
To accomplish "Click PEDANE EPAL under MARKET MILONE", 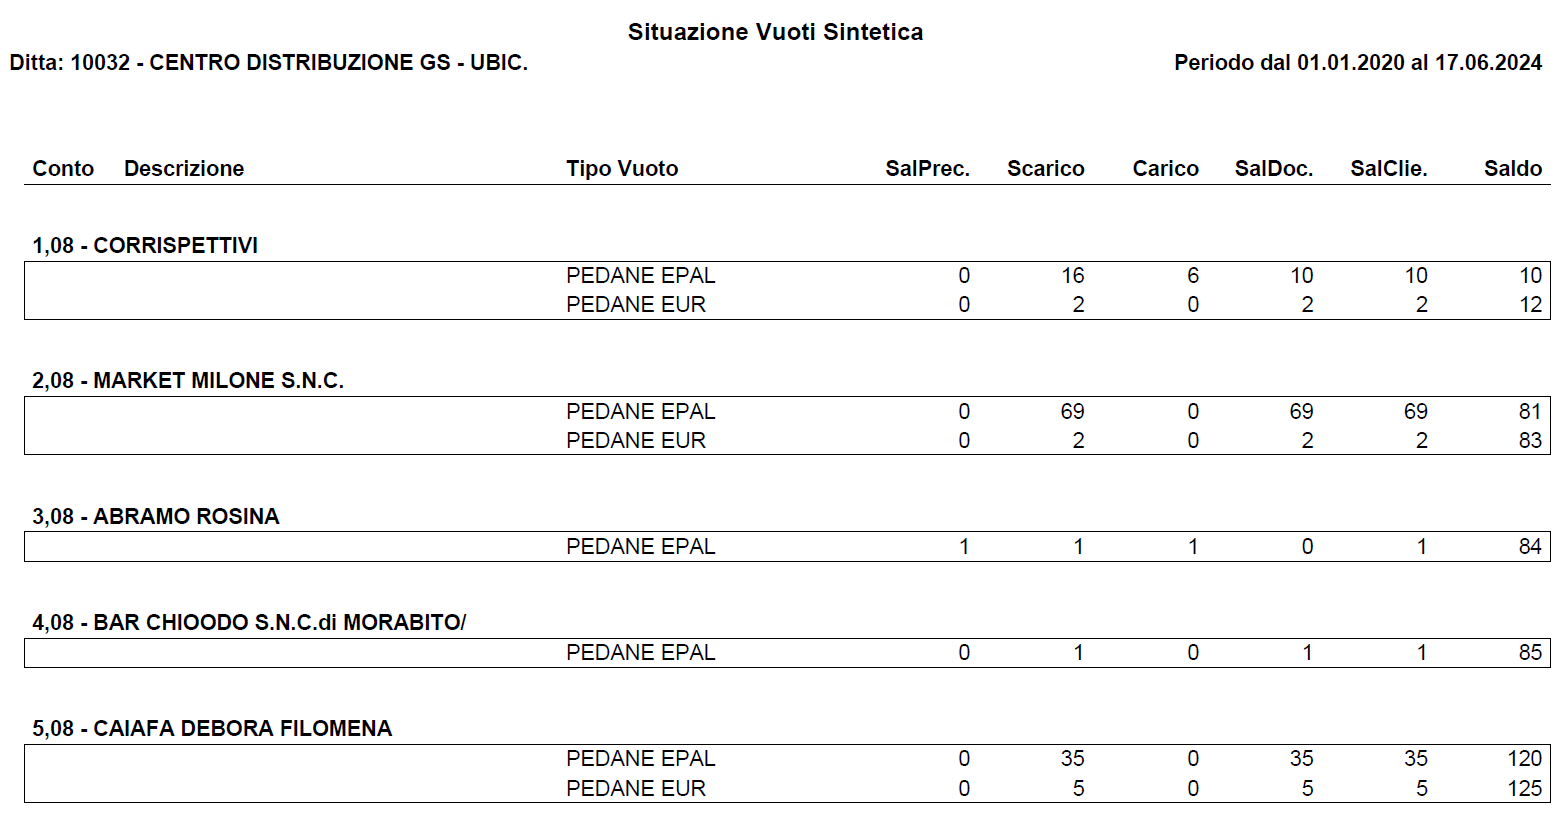I will tap(640, 411).
